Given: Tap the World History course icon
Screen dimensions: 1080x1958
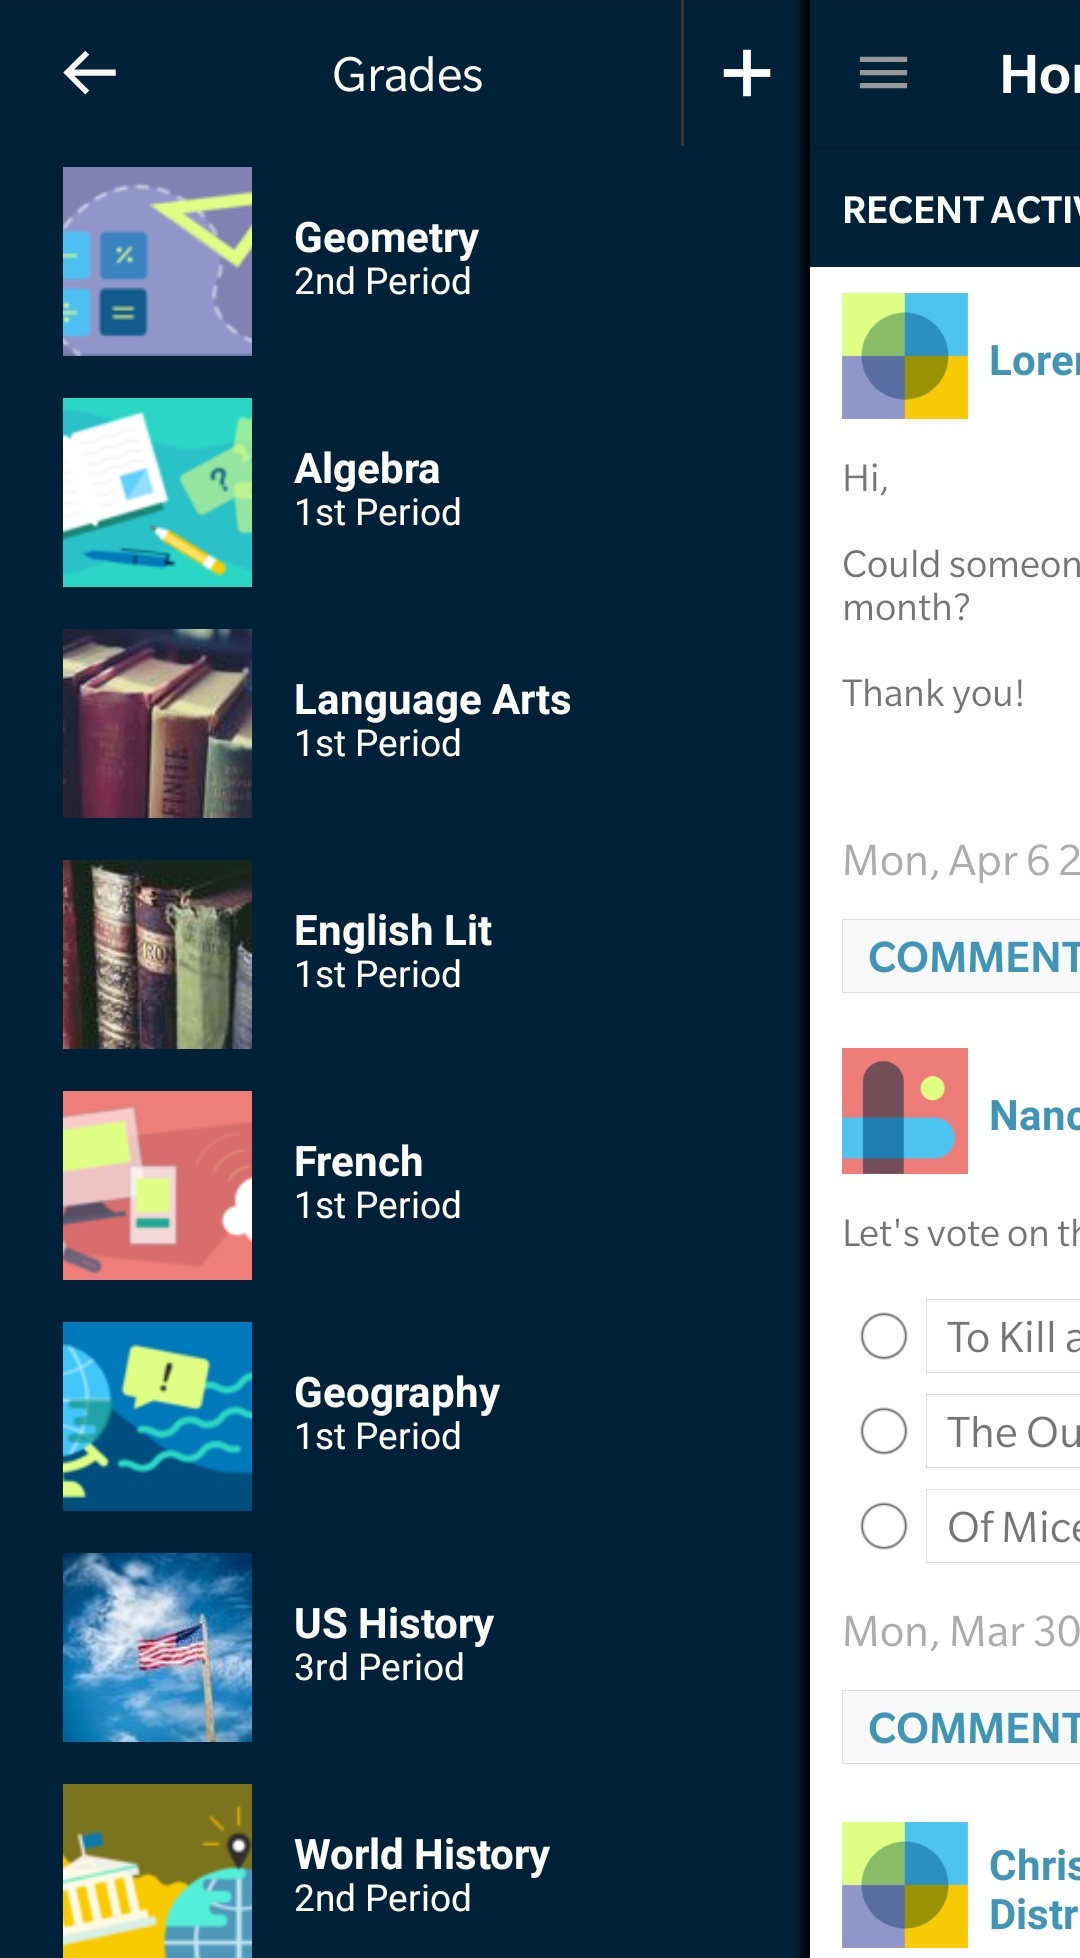Looking at the screenshot, I should tap(157, 1870).
